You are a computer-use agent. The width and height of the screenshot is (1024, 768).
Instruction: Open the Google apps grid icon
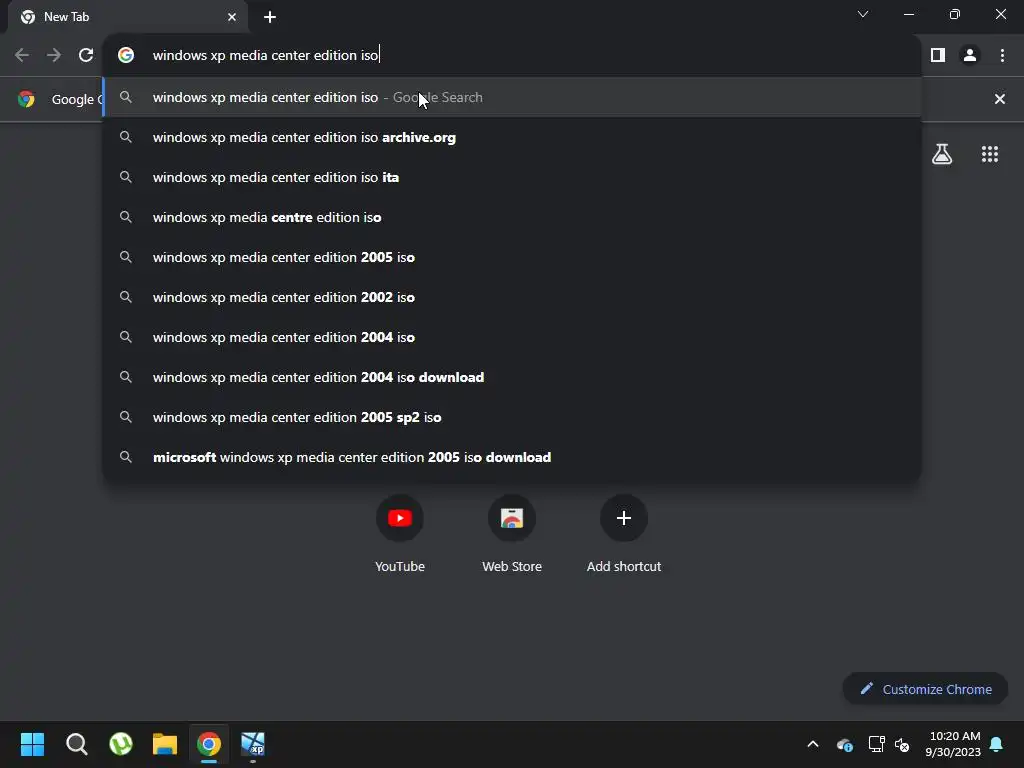click(x=989, y=154)
